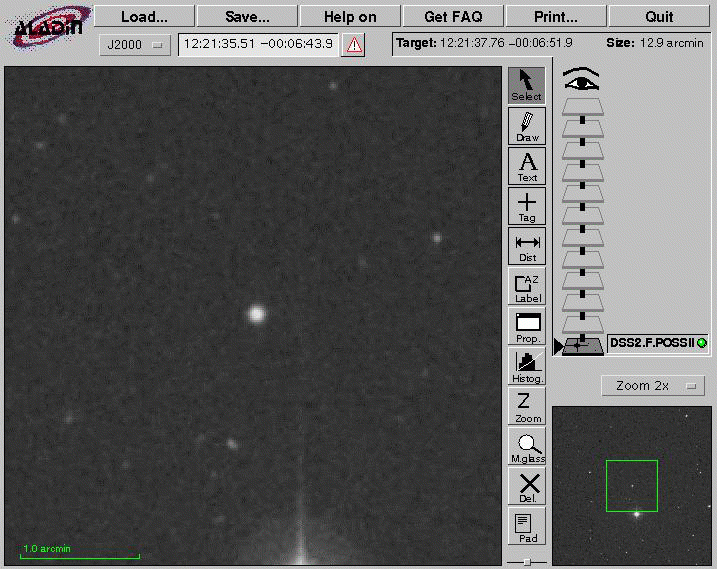Open the Zoom 2x dropdown
The image size is (717, 569).
click(653, 386)
